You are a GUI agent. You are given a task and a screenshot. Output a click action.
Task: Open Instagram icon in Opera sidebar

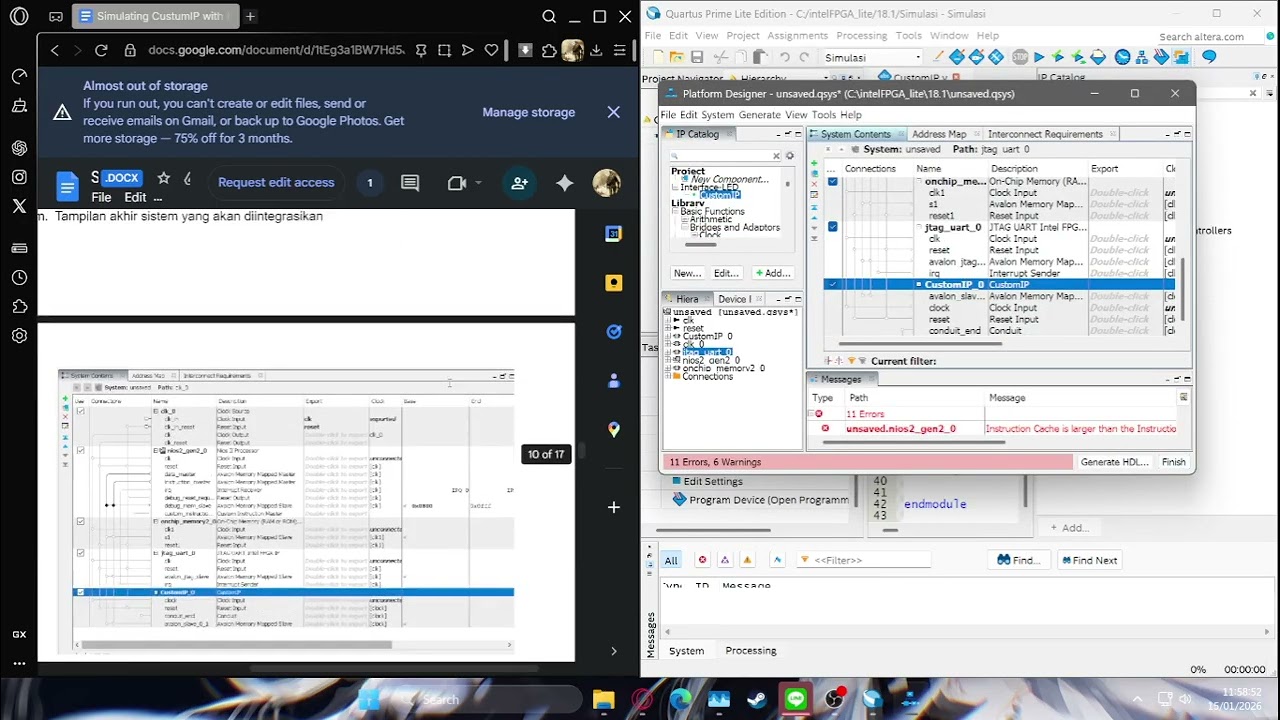pos(19,177)
